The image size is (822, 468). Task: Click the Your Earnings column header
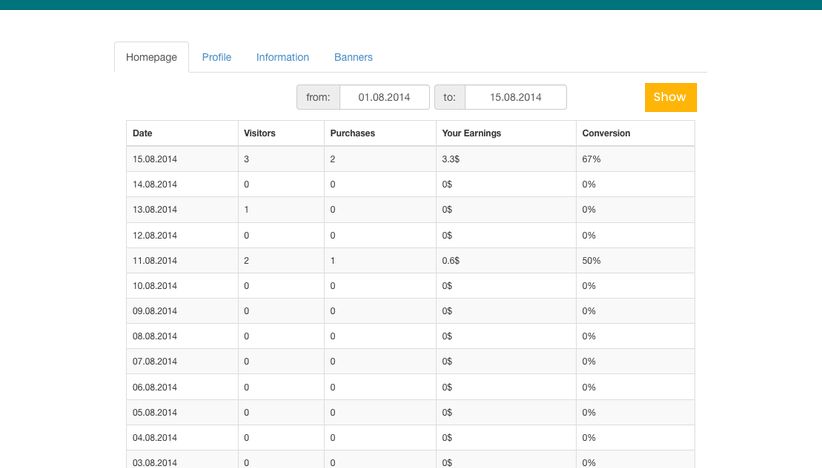471,133
